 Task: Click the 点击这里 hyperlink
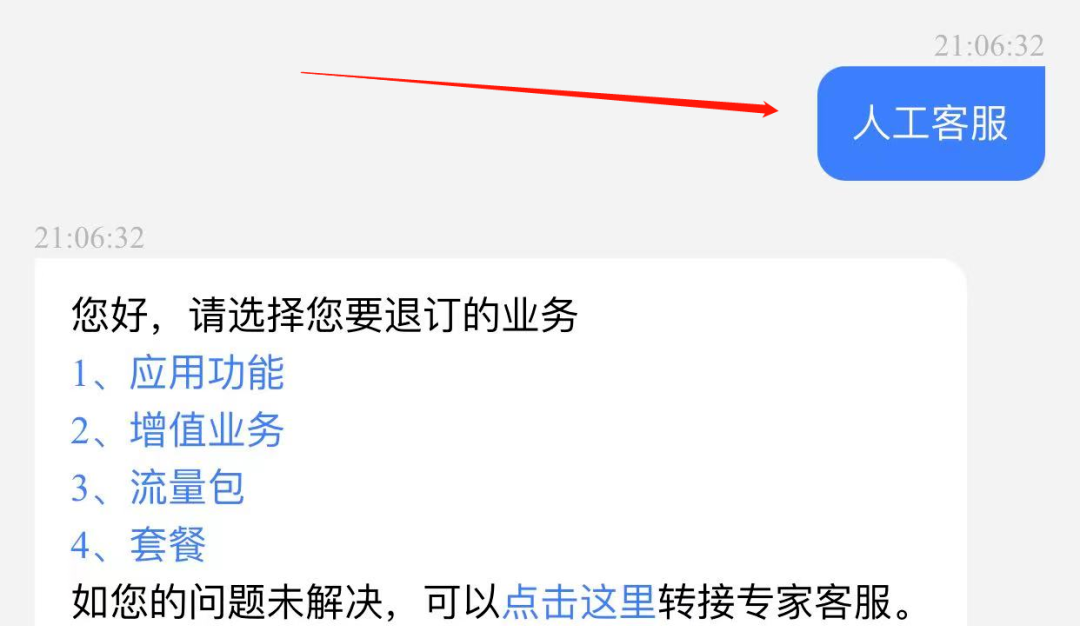(x=579, y=602)
